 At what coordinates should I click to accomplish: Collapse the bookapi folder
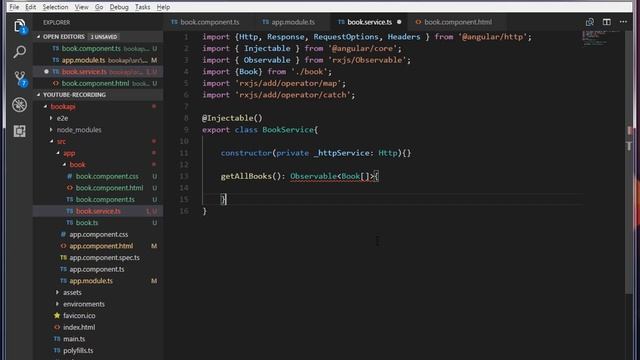click(45, 107)
